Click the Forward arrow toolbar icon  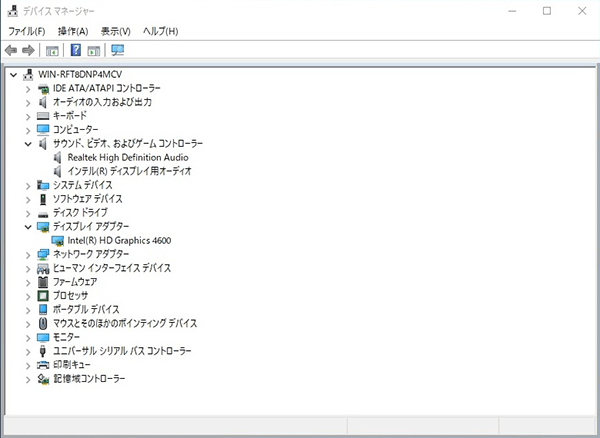(x=28, y=50)
